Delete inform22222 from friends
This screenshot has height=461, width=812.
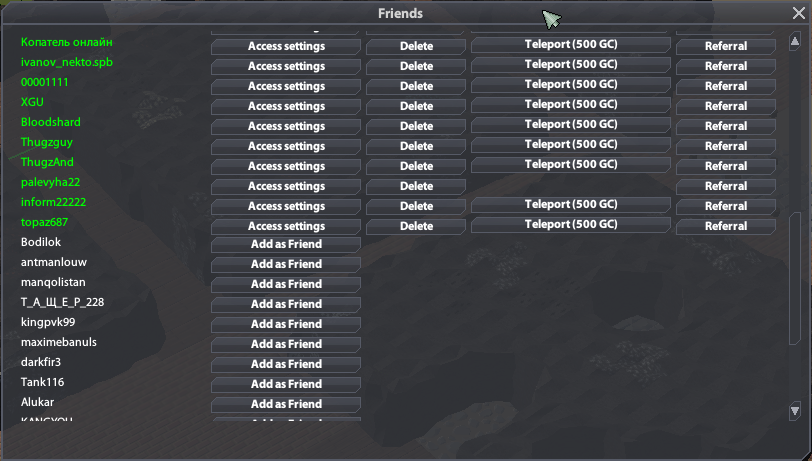point(416,206)
